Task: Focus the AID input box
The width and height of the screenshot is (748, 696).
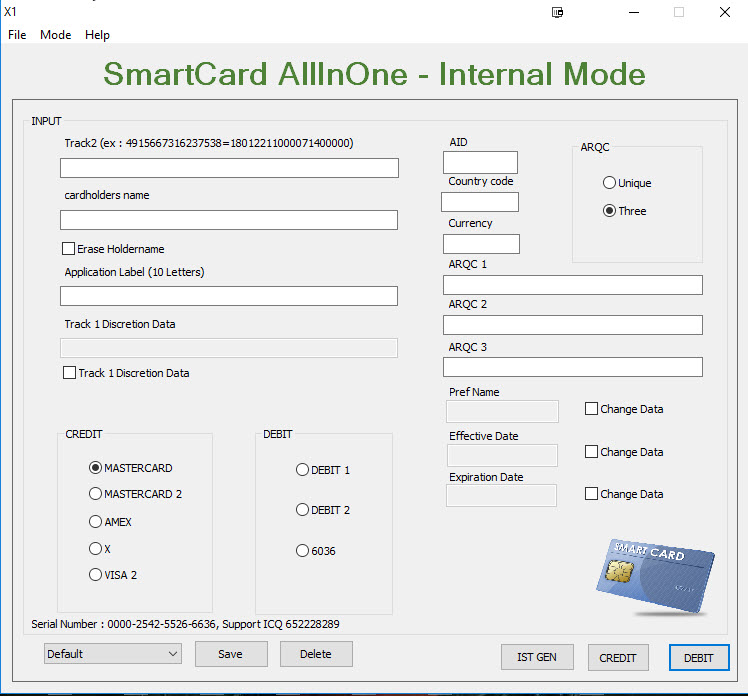Action: (x=480, y=163)
